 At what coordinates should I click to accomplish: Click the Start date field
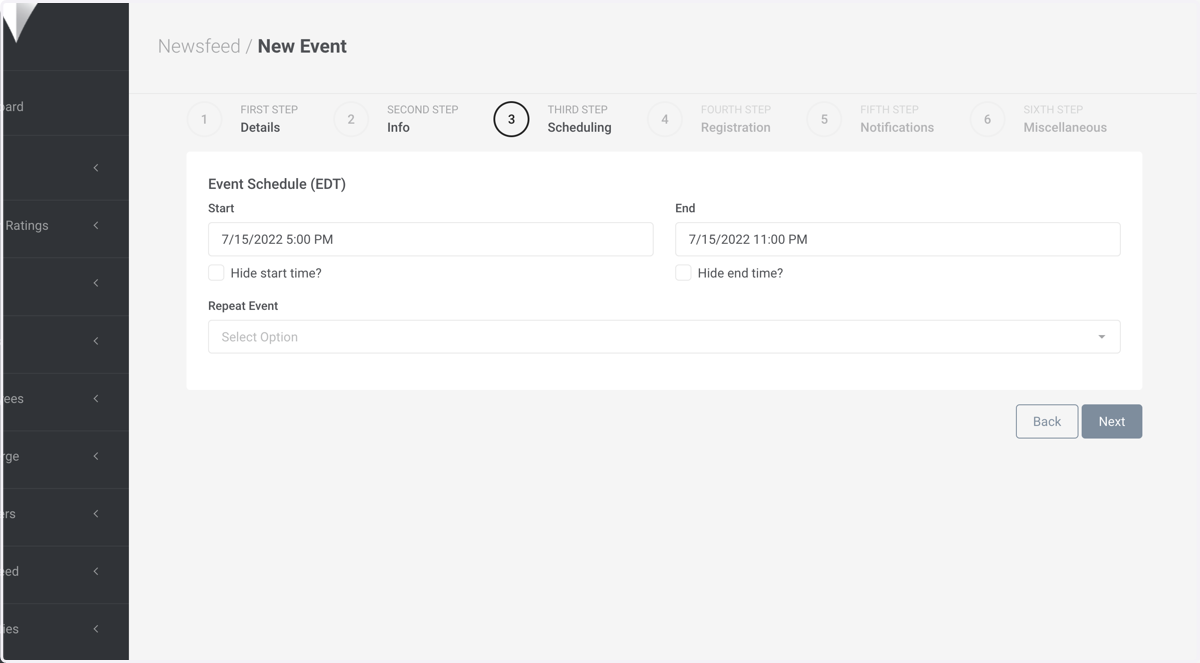(x=430, y=239)
